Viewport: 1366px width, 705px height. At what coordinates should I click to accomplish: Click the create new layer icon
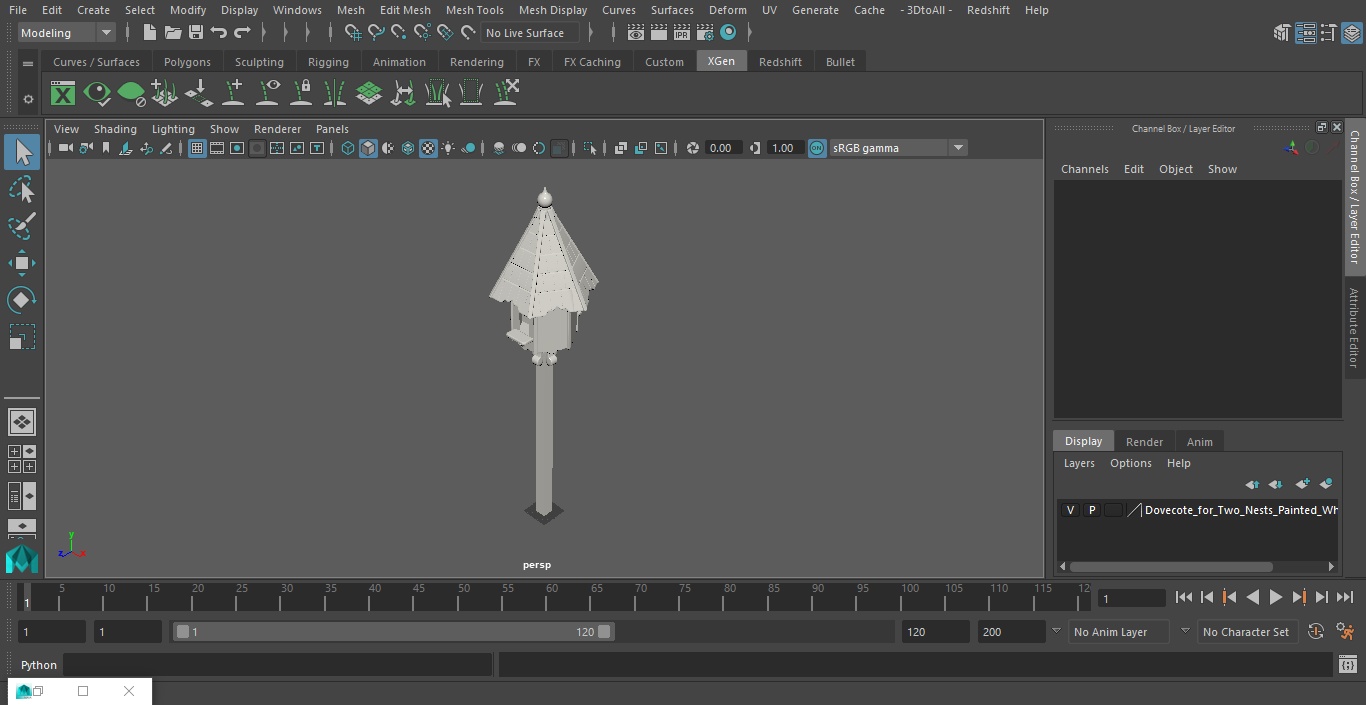1302,484
